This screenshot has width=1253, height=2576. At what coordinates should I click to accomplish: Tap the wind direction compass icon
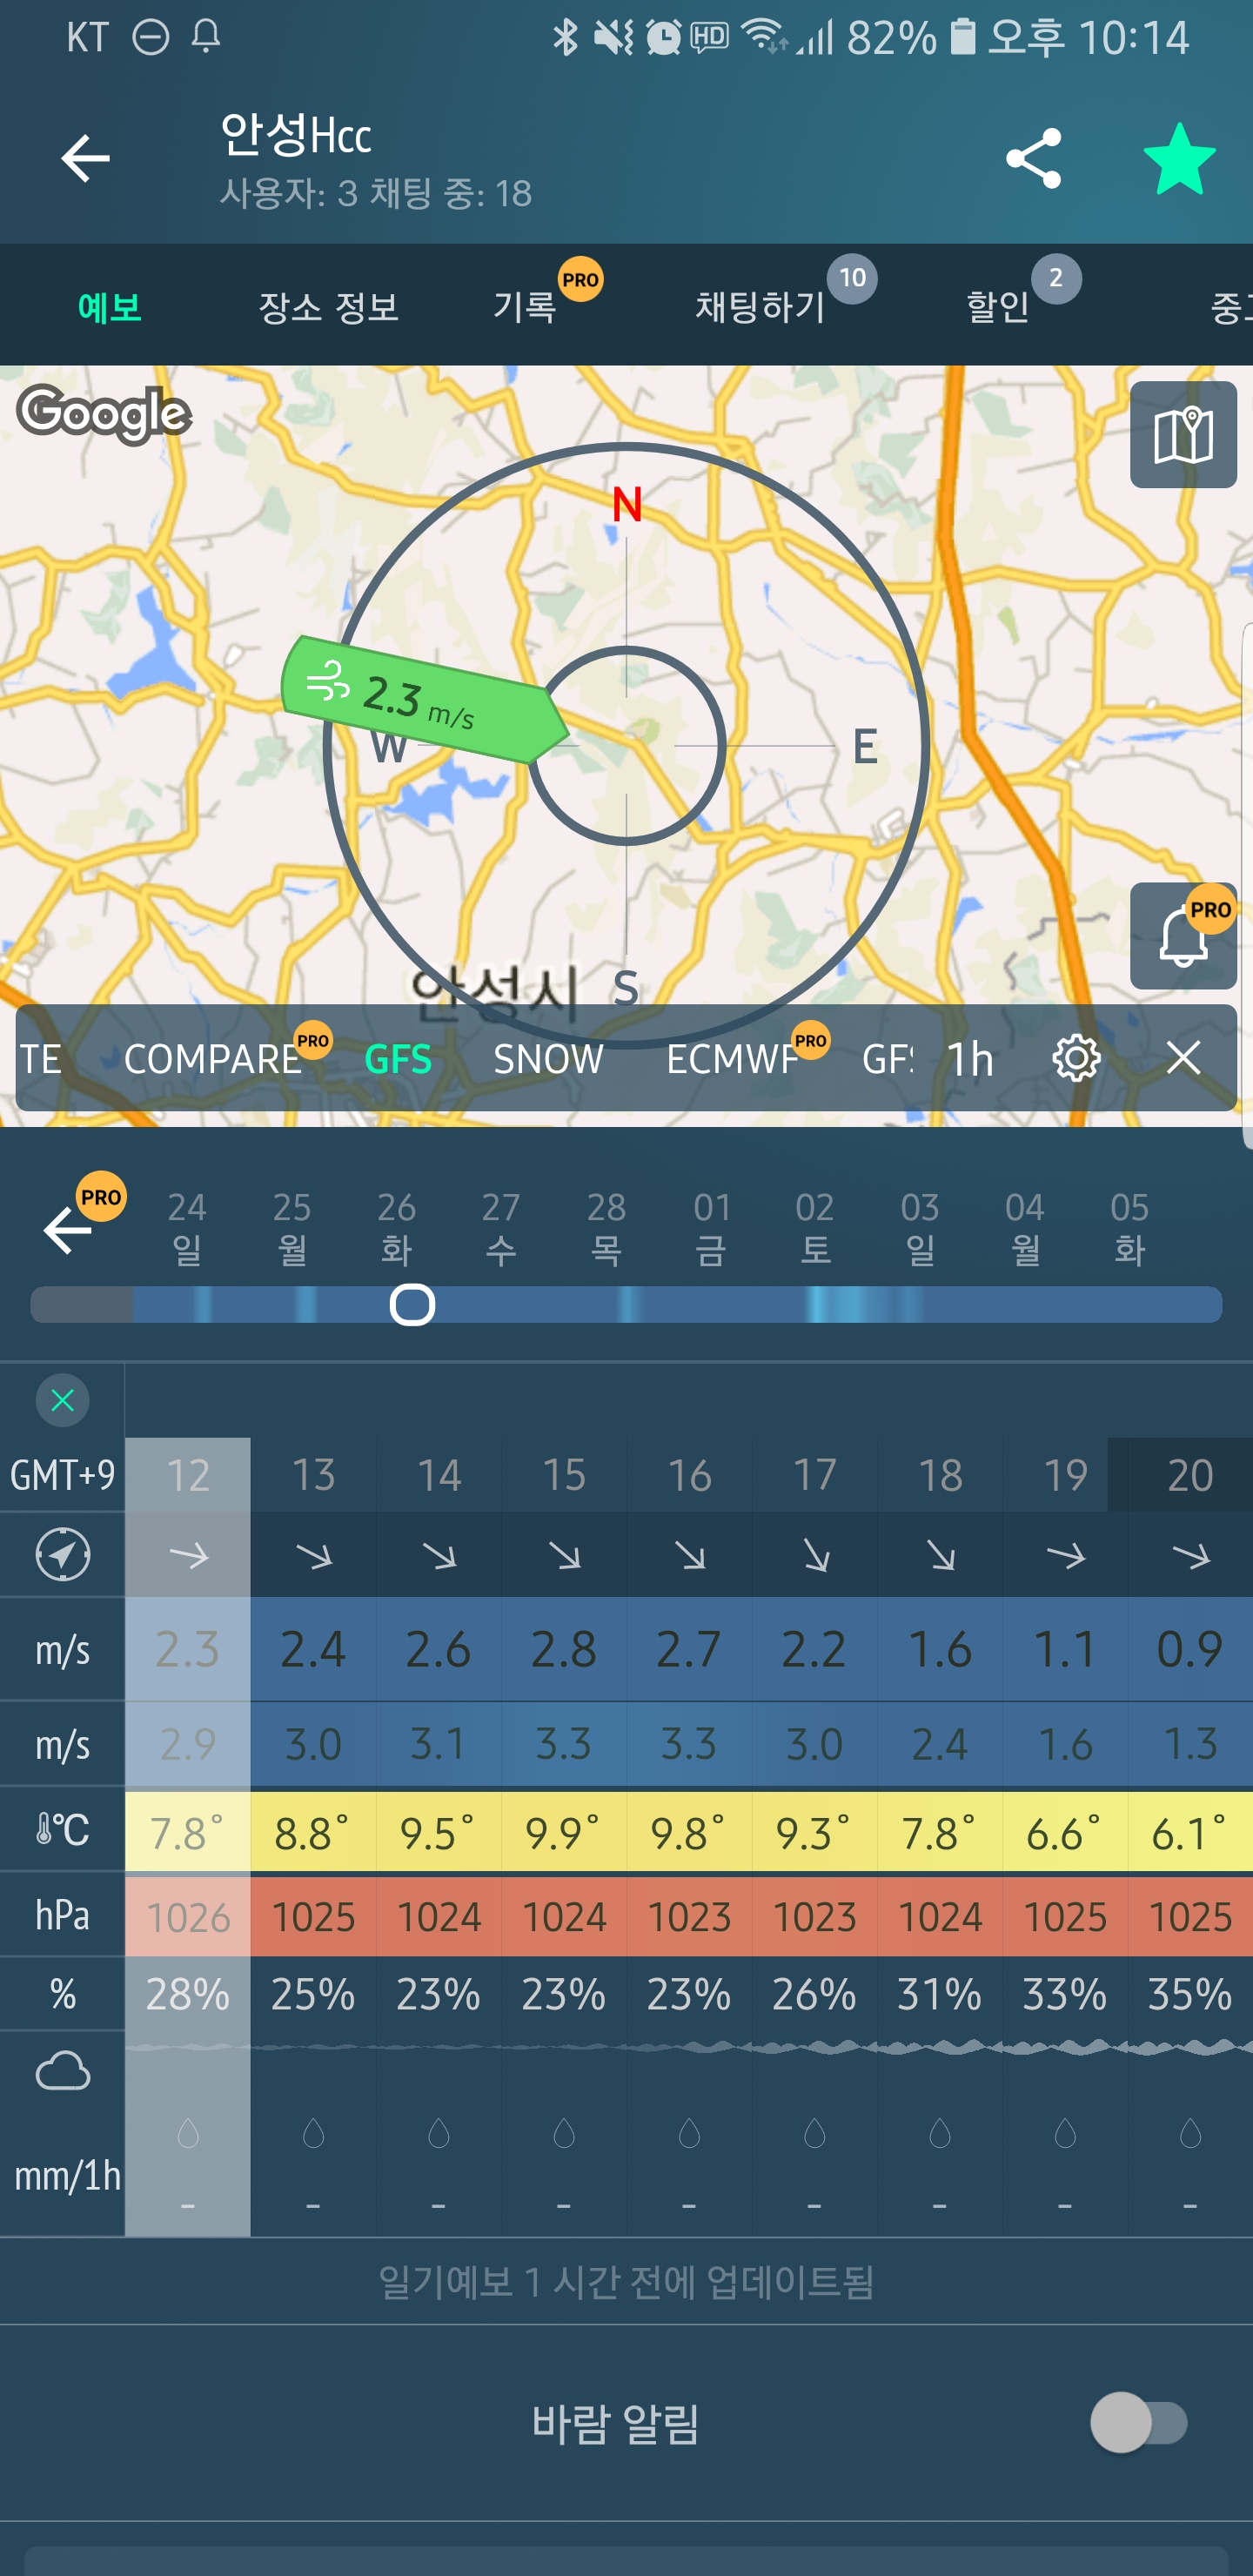62,1554
